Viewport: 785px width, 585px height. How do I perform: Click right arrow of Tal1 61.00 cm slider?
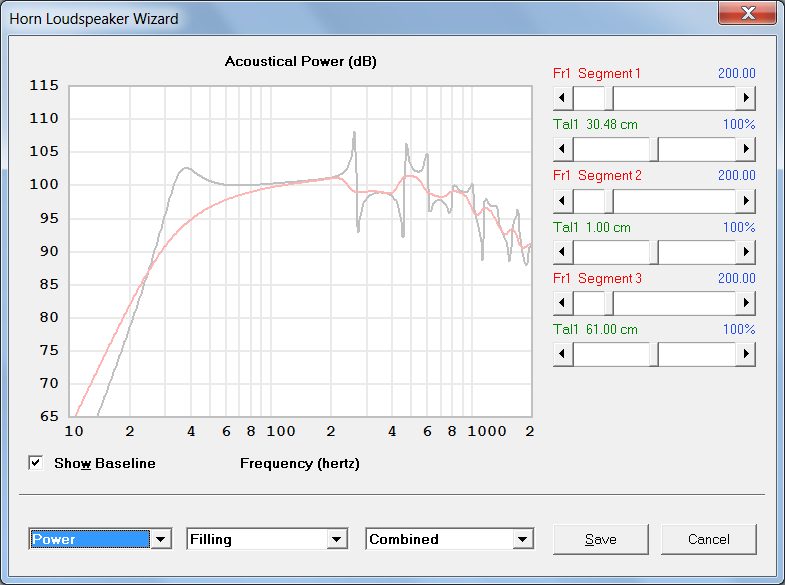(x=745, y=354)
